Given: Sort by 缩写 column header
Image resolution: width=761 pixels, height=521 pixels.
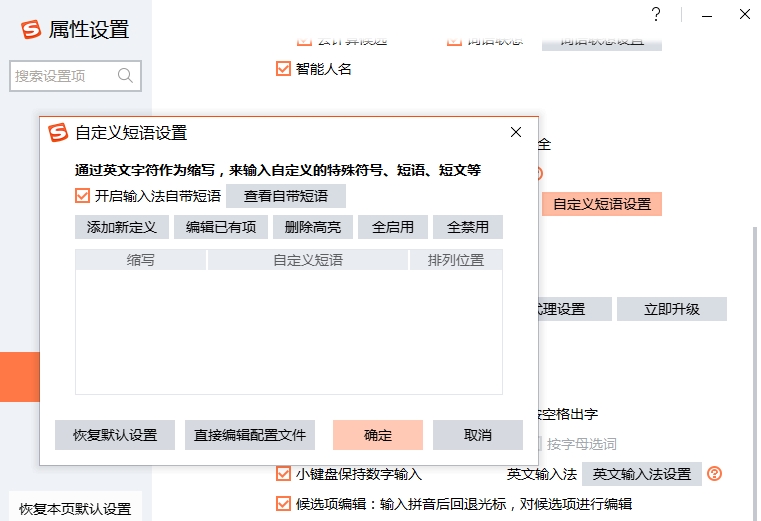Looking at the screenshot, I should click(x=141, y=260).
